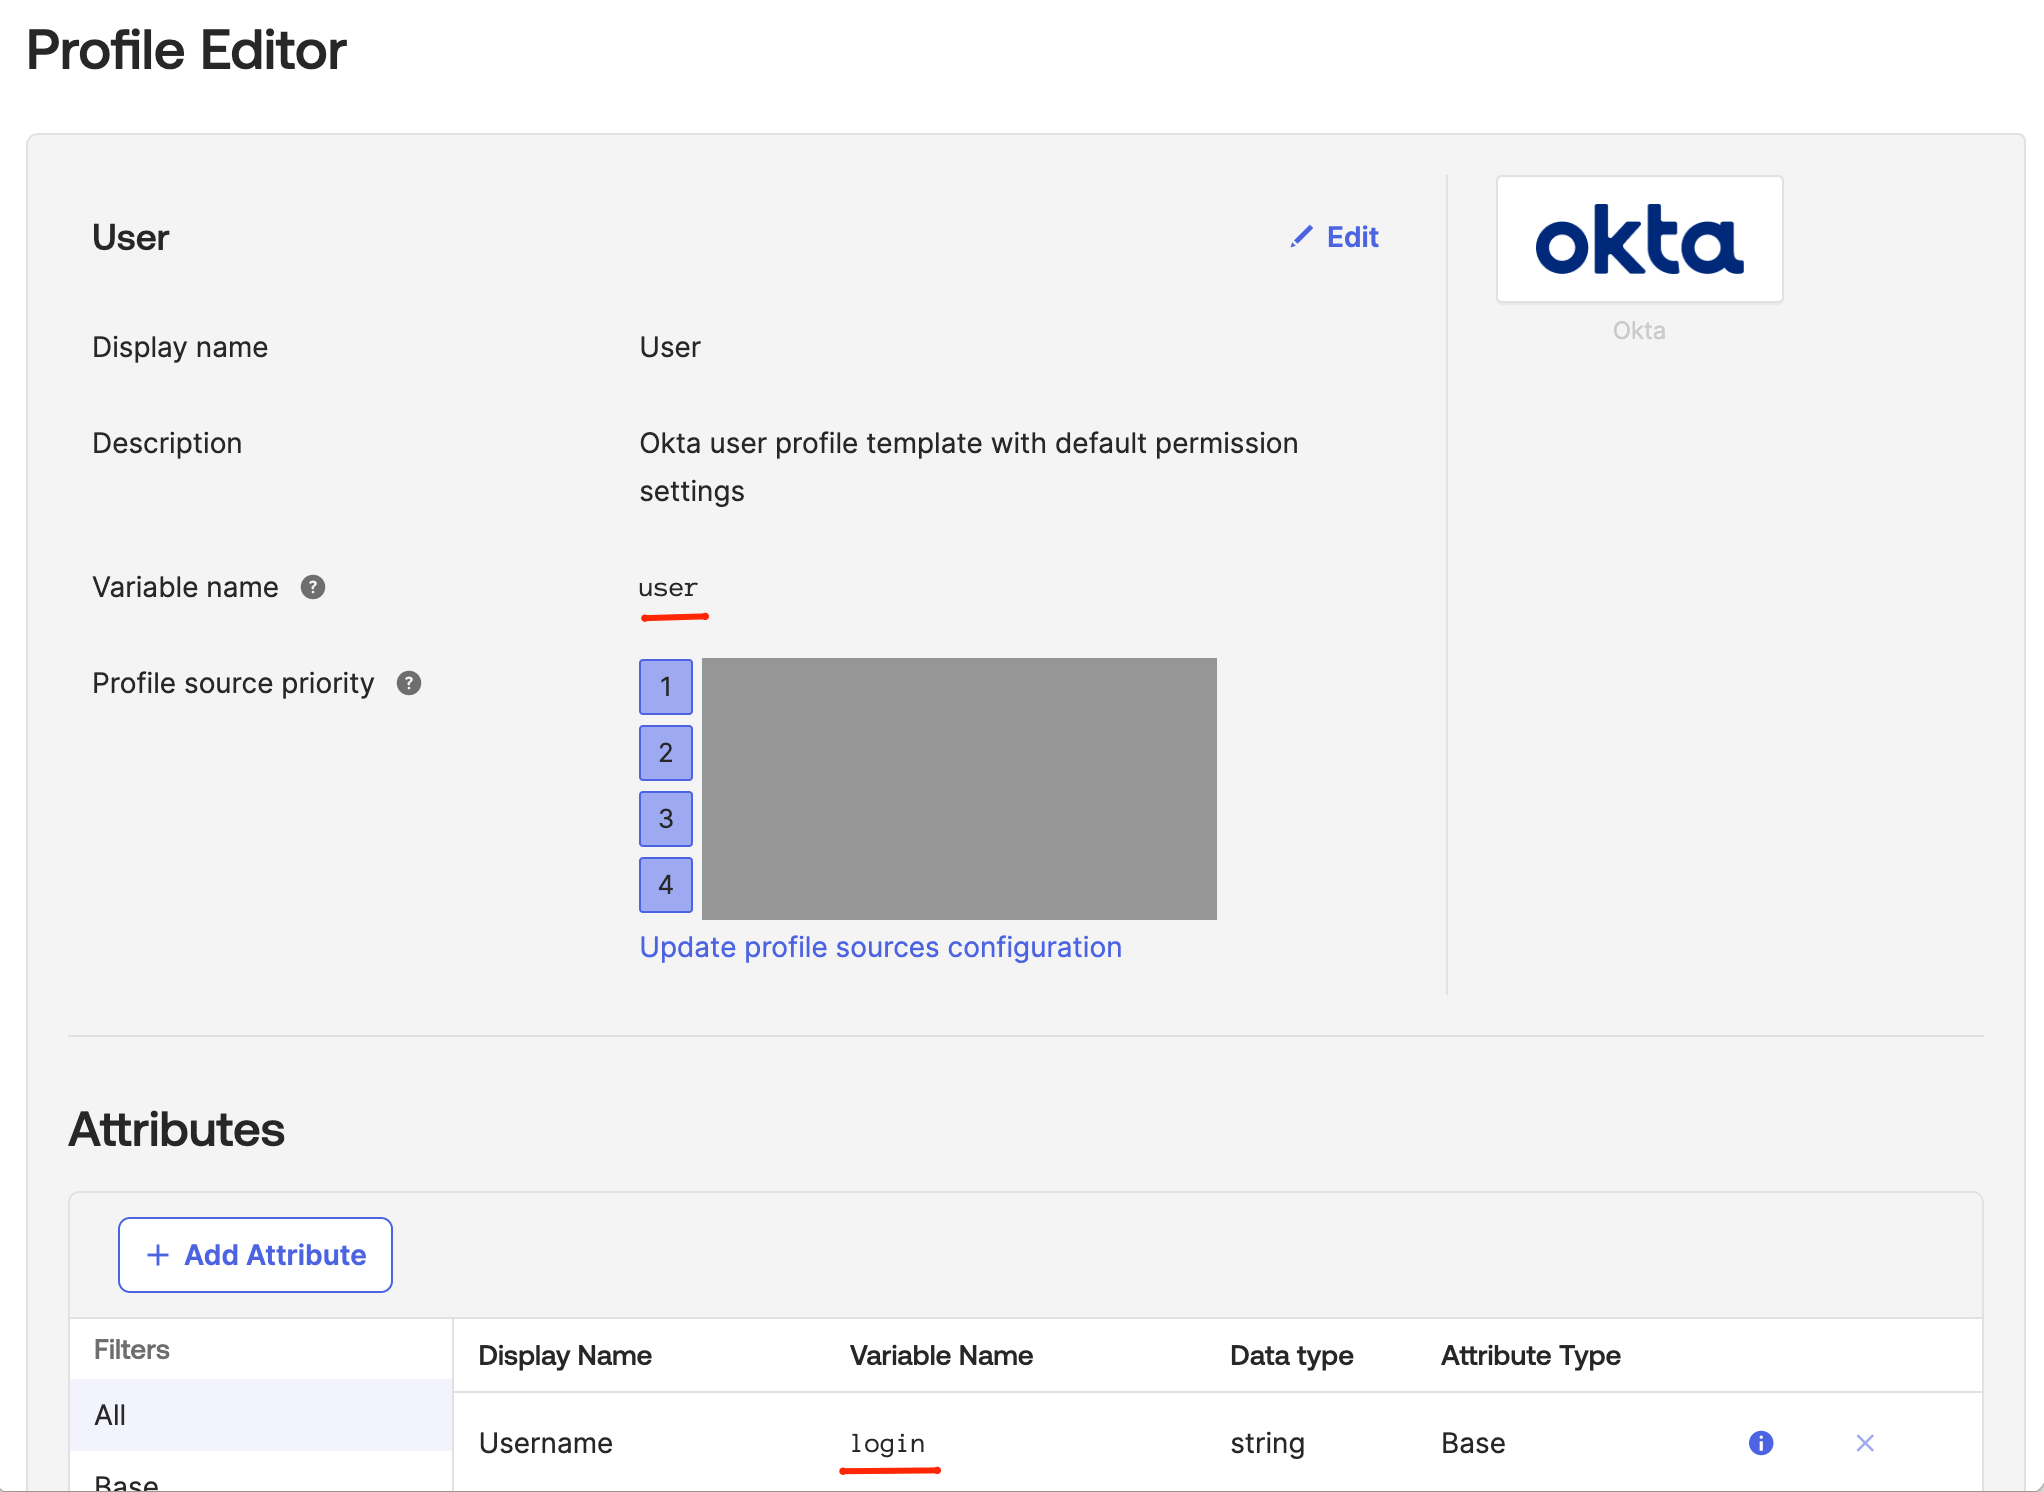Open the Data type column options
The width and height of the screenshot is (2044, 1492).
(x=1291, y=1355)
